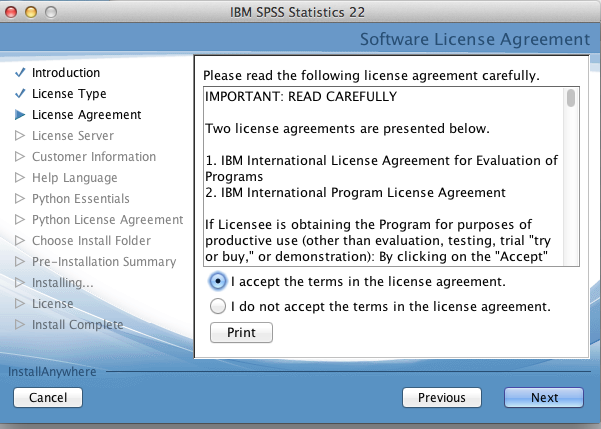Screen dimensions: 601x429
Task: Click the "Python Essentials" step label
Action: tap(80, 199)
